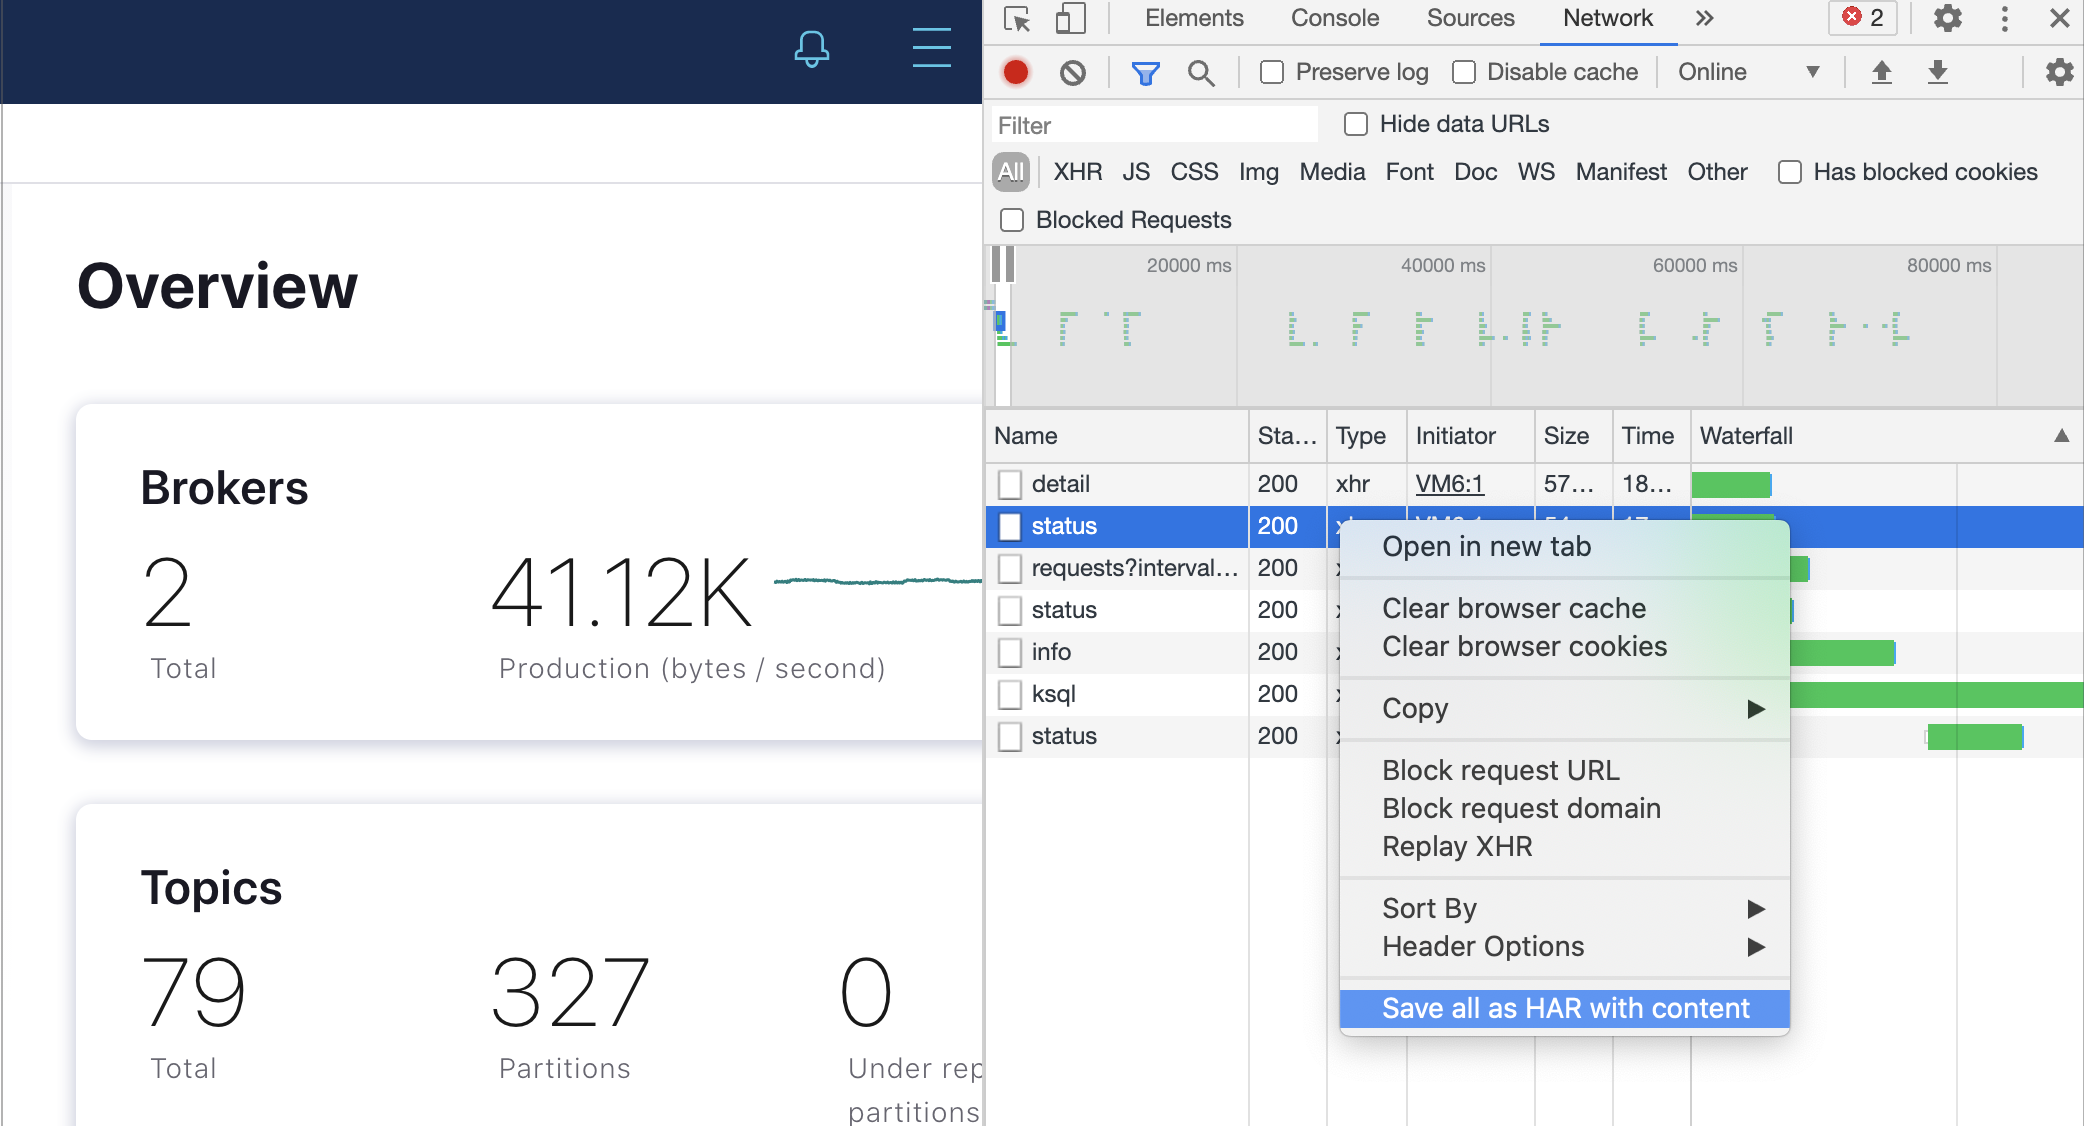Check Hide data URLs option

pyautogui.click(x=1356, y=124)
